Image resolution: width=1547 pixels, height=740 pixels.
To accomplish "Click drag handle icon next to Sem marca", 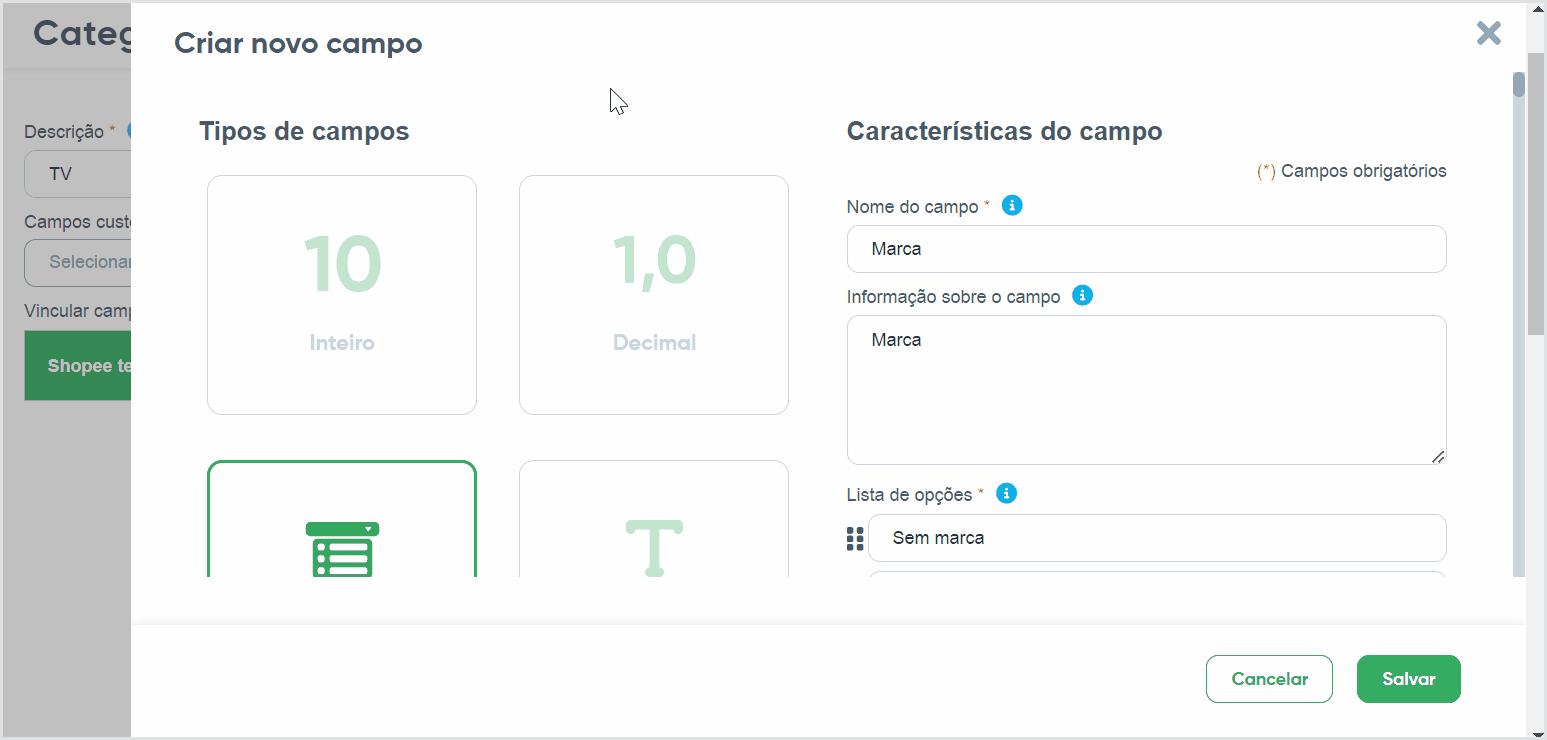I will [855, 539].
